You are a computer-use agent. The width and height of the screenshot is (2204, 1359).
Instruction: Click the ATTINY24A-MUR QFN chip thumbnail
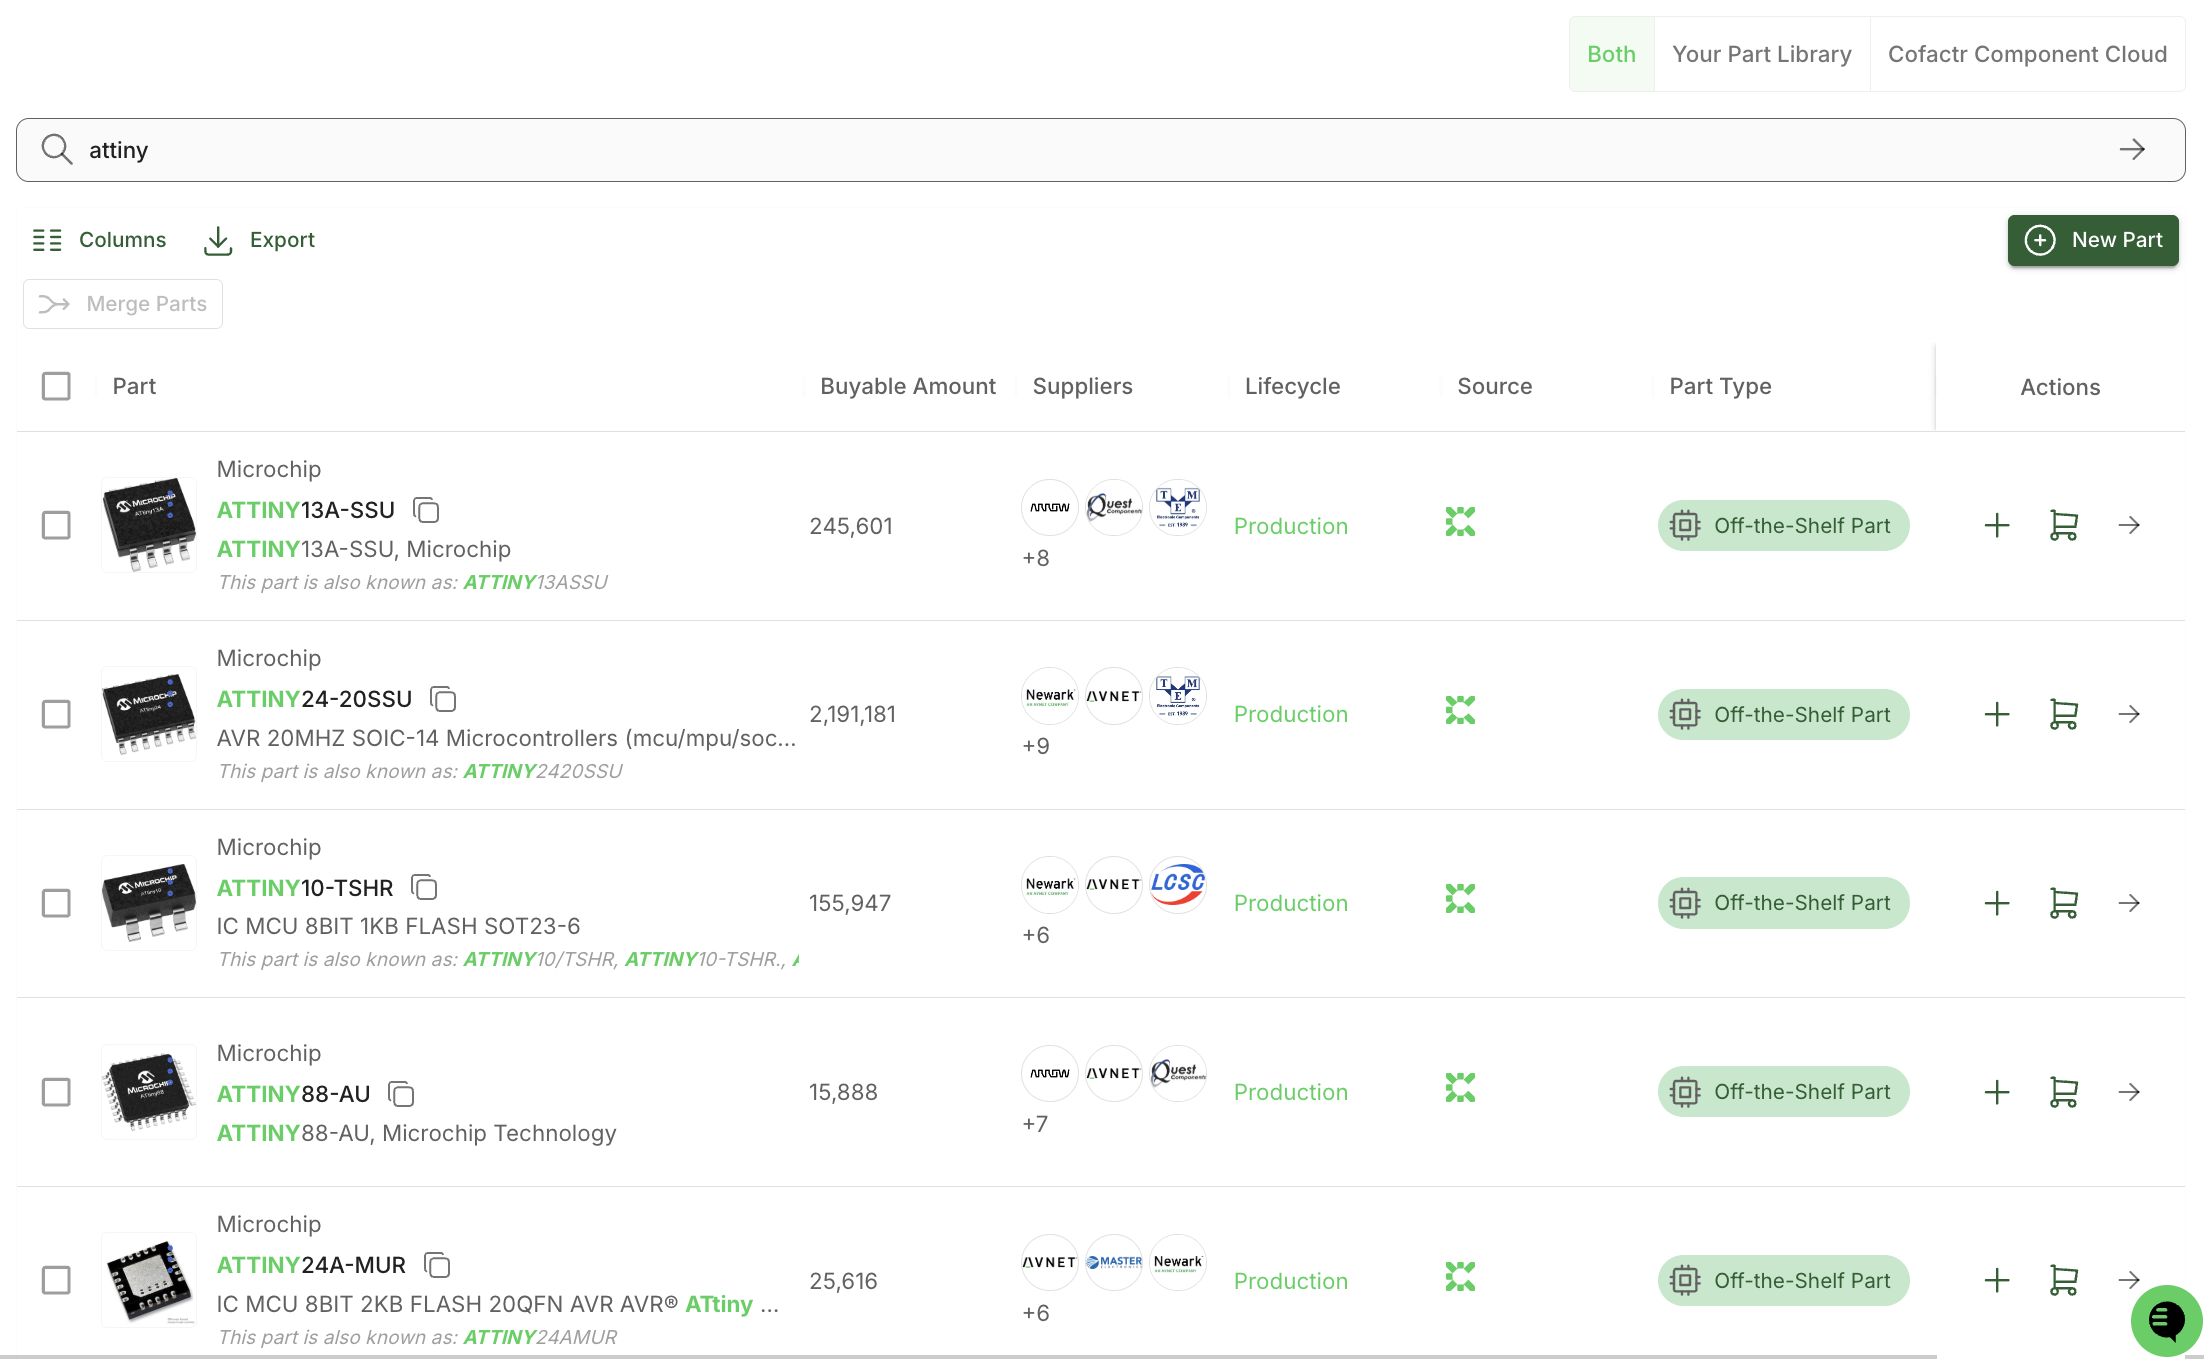click(x=149, y=1280)
